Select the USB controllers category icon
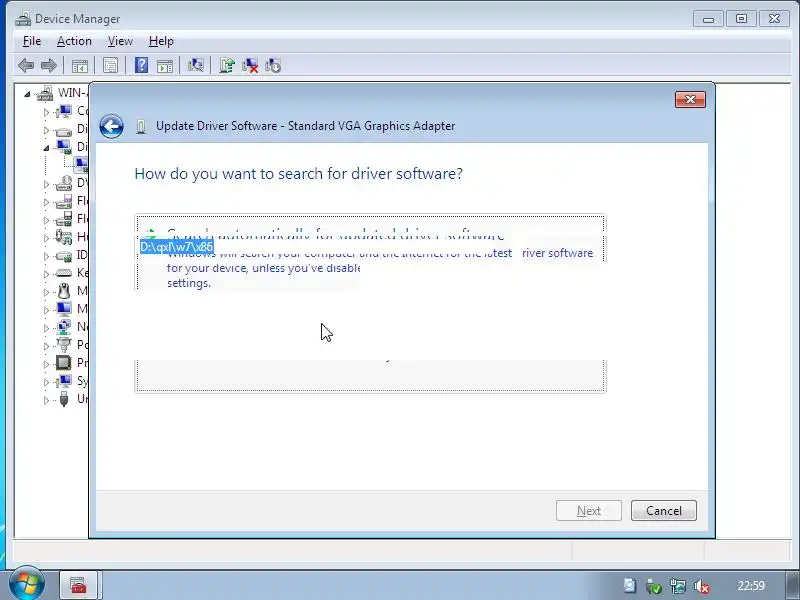 tap(64, 398)
